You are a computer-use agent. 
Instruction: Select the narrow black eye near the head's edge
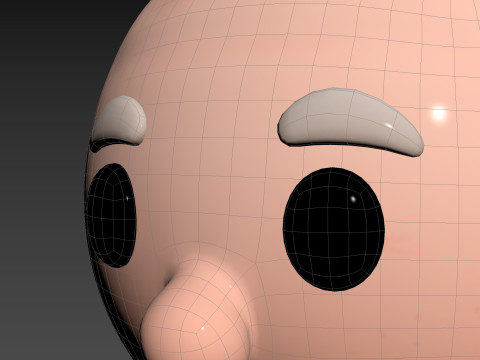click(112, 215)
